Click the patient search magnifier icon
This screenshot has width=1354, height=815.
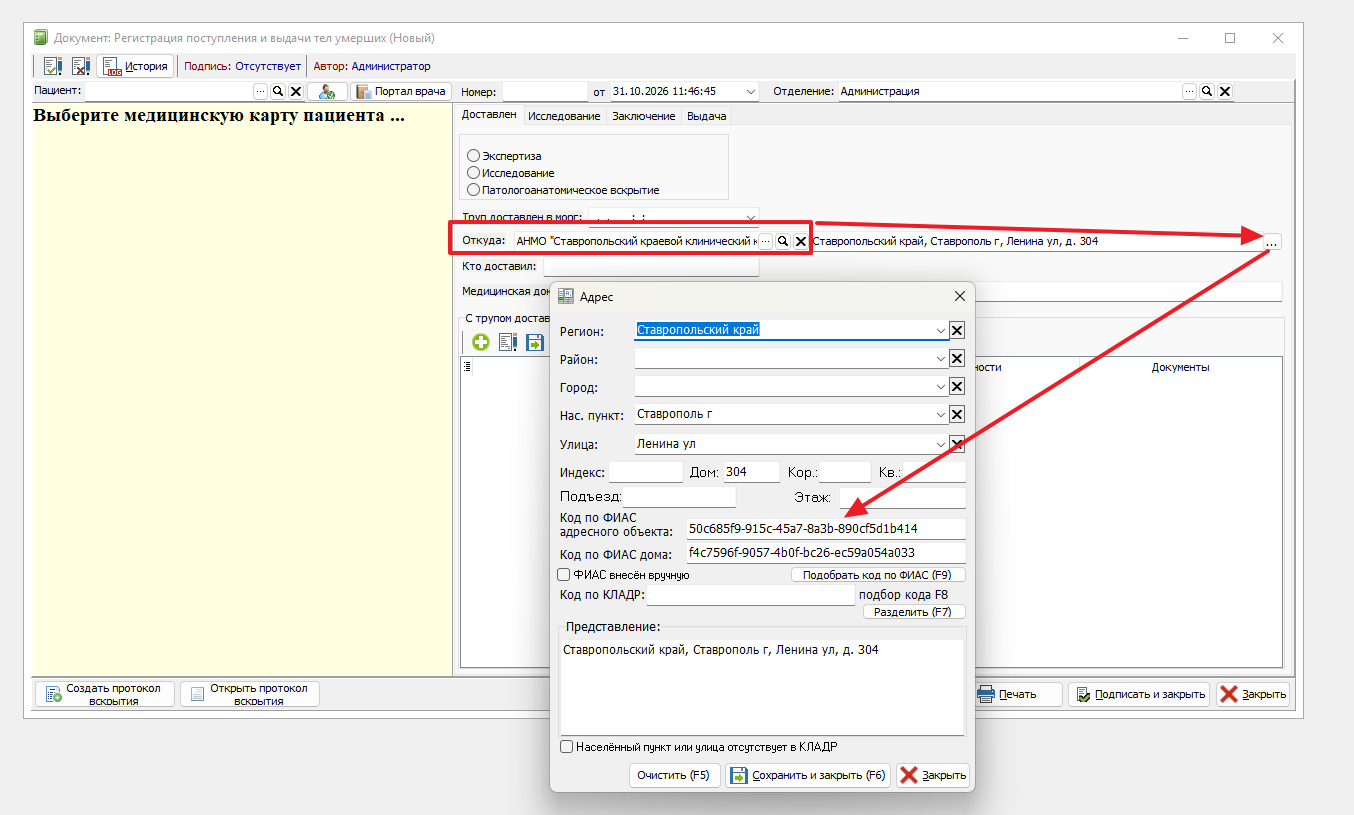pyautogui.click(x=278, y=91)
